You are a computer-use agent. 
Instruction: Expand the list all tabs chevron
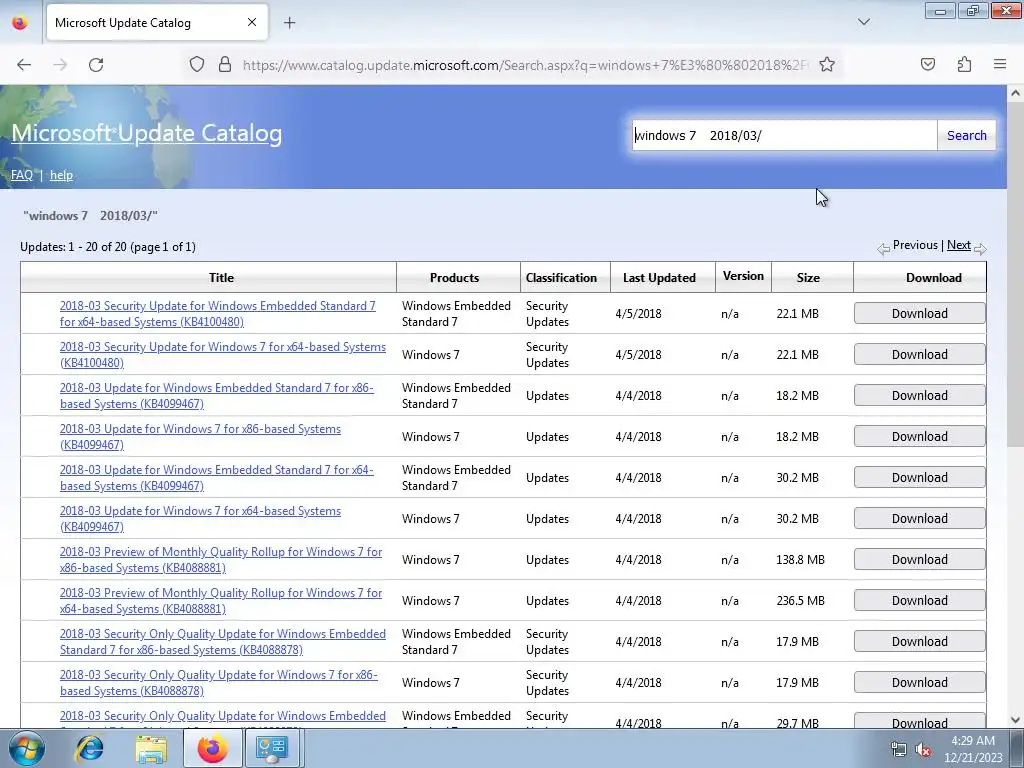pyautogui.click(x=864, y=22)
